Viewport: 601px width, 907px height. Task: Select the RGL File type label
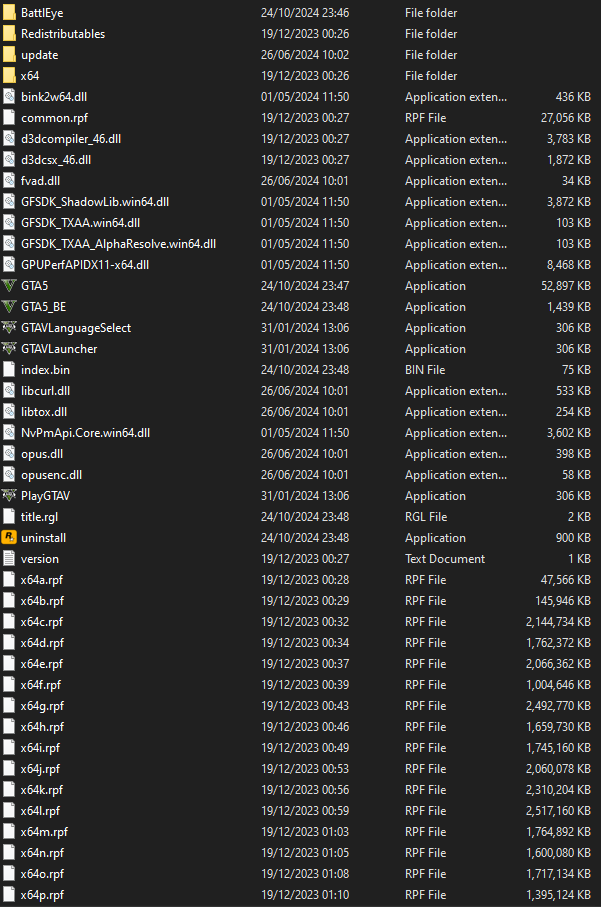pos(426,517)
